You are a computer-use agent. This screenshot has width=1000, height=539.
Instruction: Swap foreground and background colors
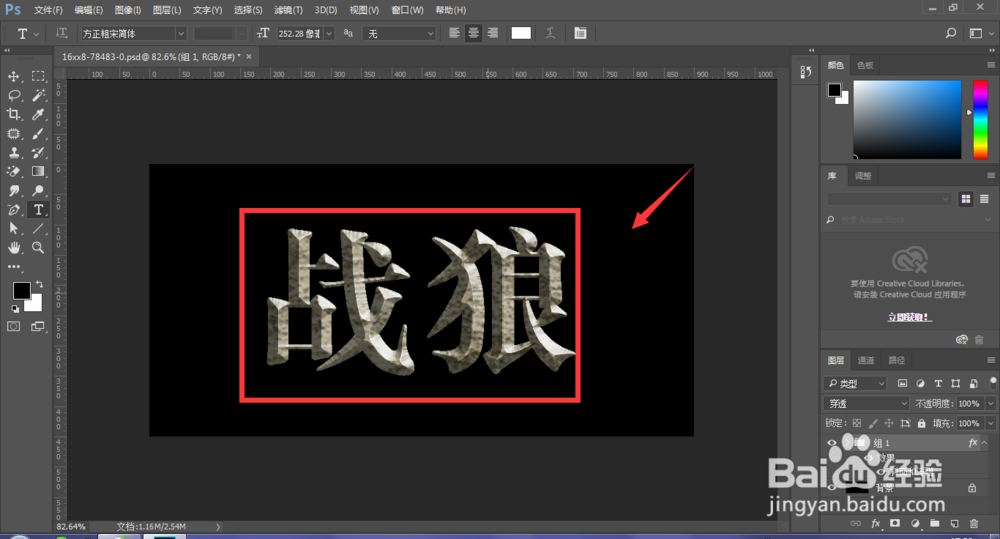(40, 284)
